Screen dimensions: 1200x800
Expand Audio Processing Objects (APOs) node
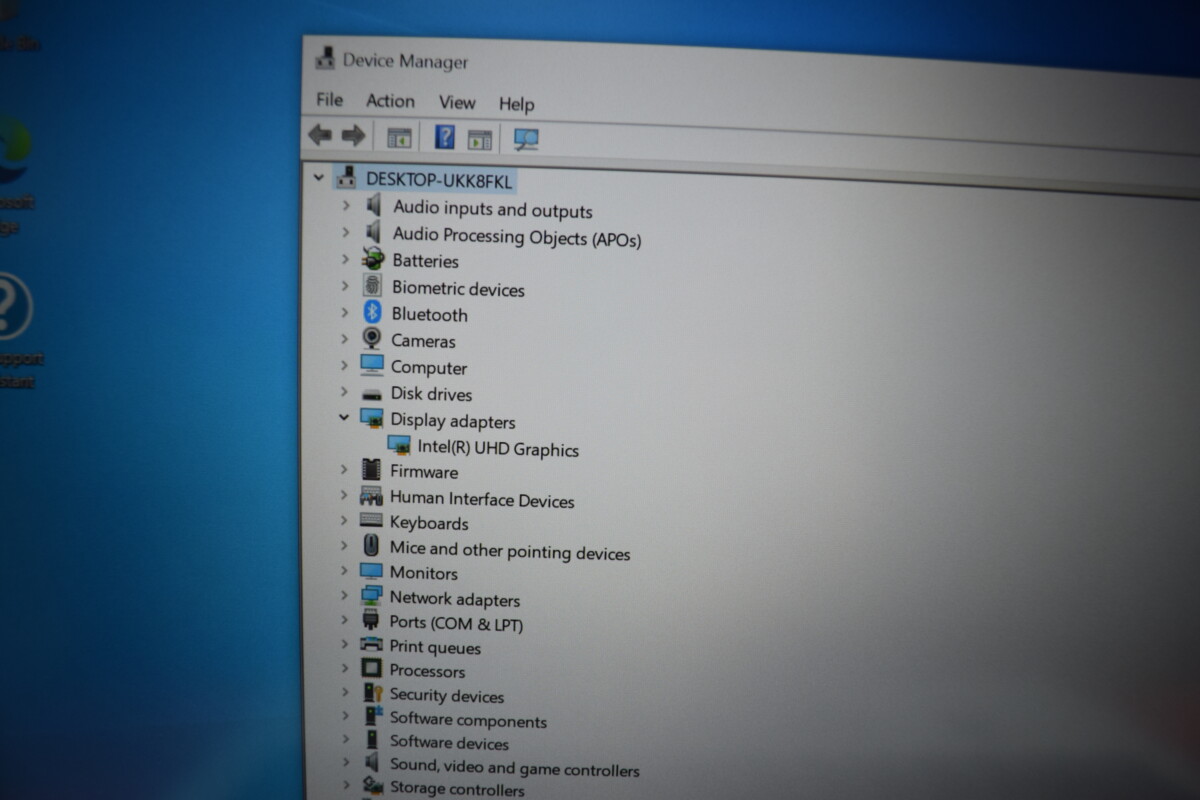click(x=346, y=232)
